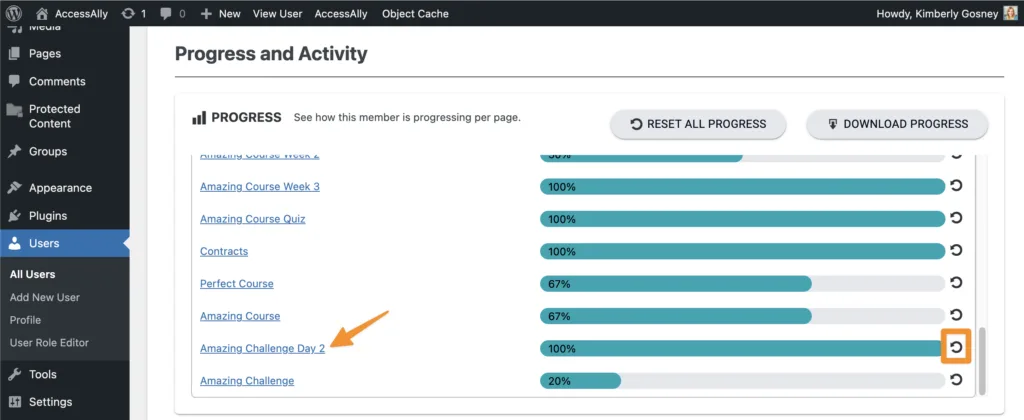Reset progress for Amazing Course Week 3
The width and height of the screenshot is (1024, 420).
956,186
